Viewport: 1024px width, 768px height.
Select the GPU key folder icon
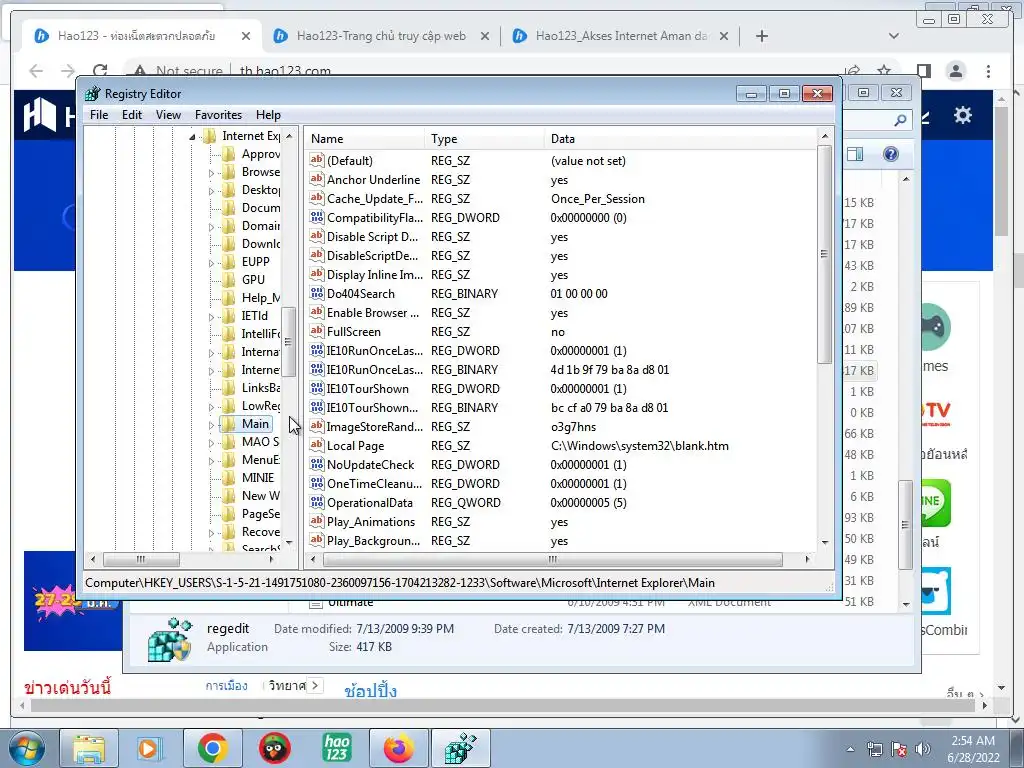tap(228, 280)
